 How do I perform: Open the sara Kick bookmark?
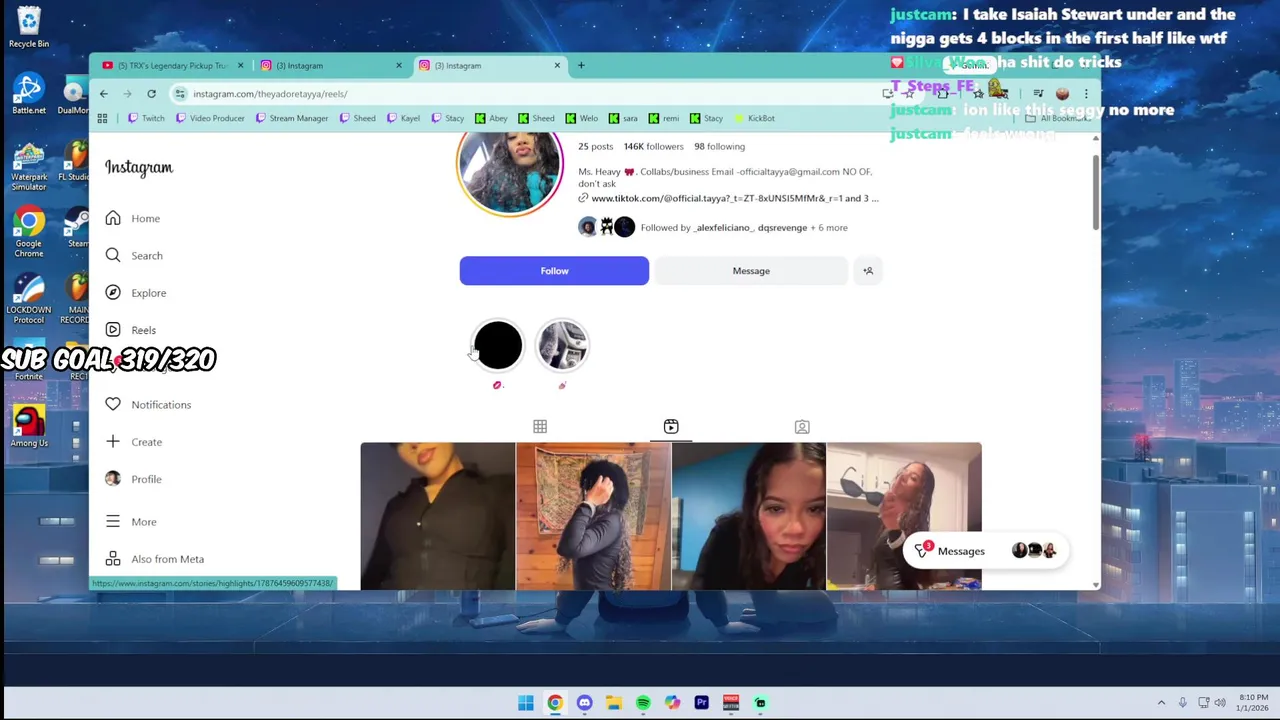coord(623,118)
